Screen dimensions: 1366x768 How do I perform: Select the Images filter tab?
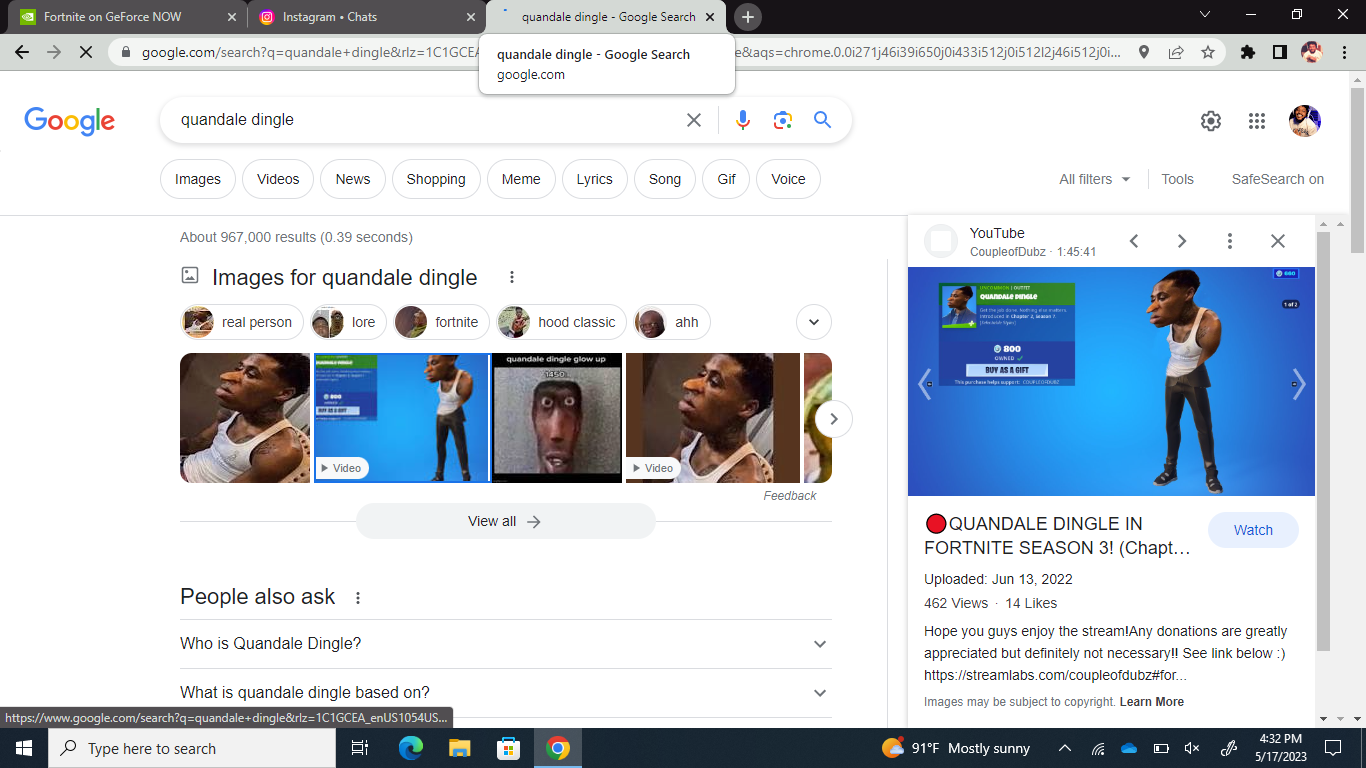coord(198,179)
